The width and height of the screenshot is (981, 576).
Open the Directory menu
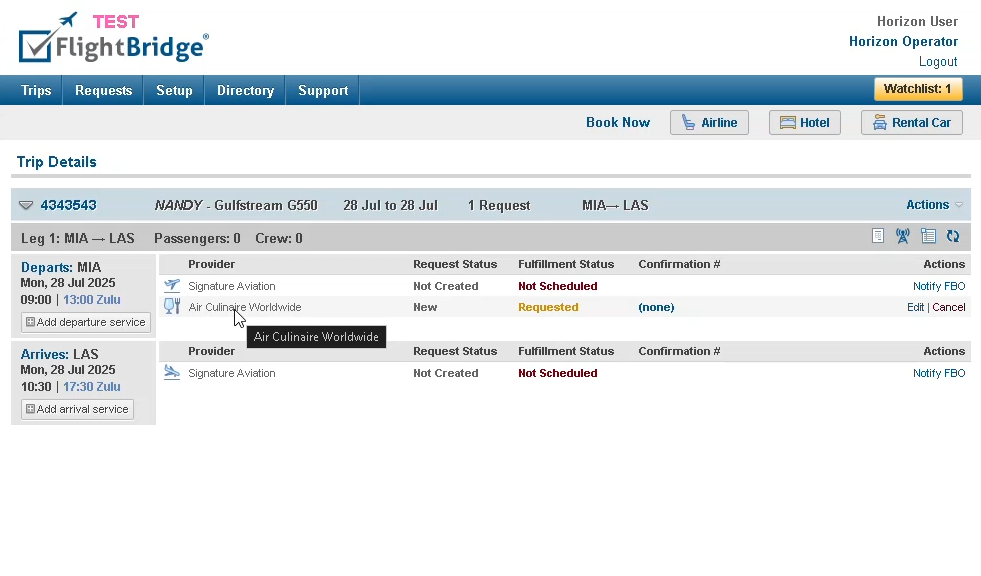coord(245,91)
